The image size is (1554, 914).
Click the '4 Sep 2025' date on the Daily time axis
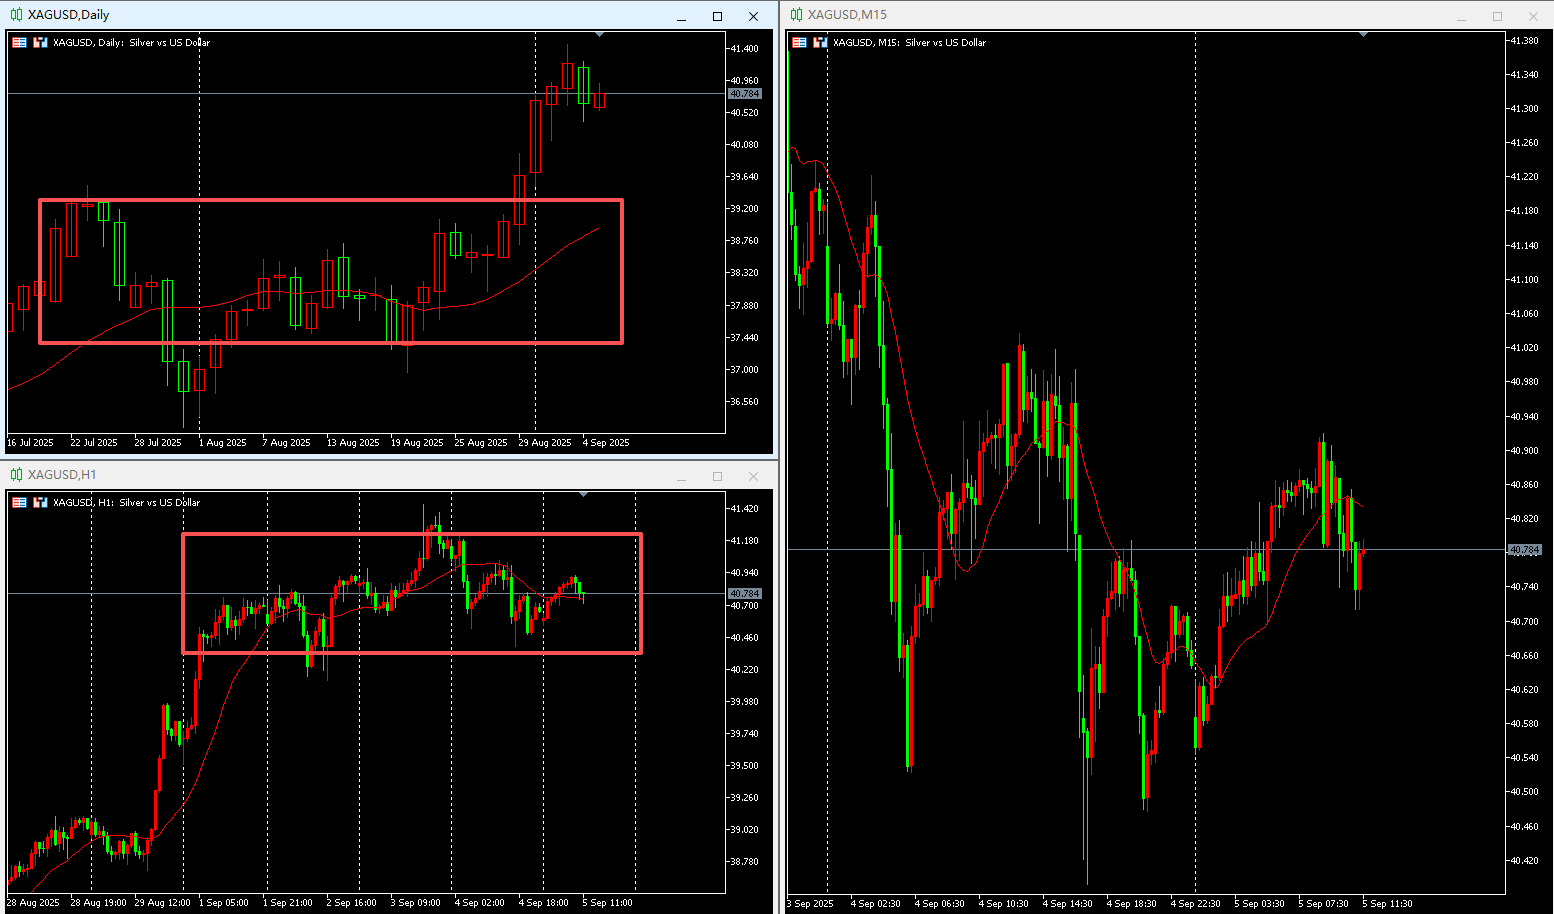pyautogui.click(x=606, y=442)
